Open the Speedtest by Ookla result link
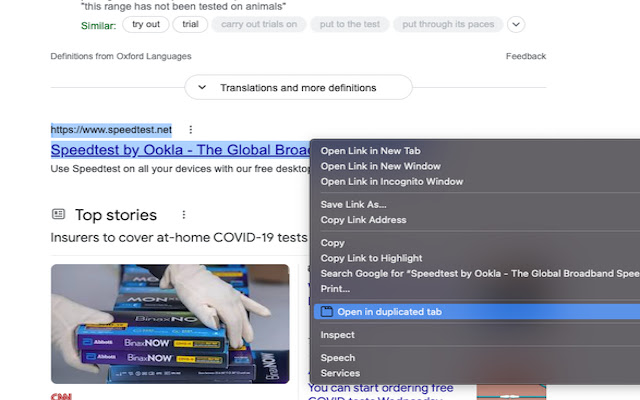This screenshot has width=640, height=400. coord(180,150)
